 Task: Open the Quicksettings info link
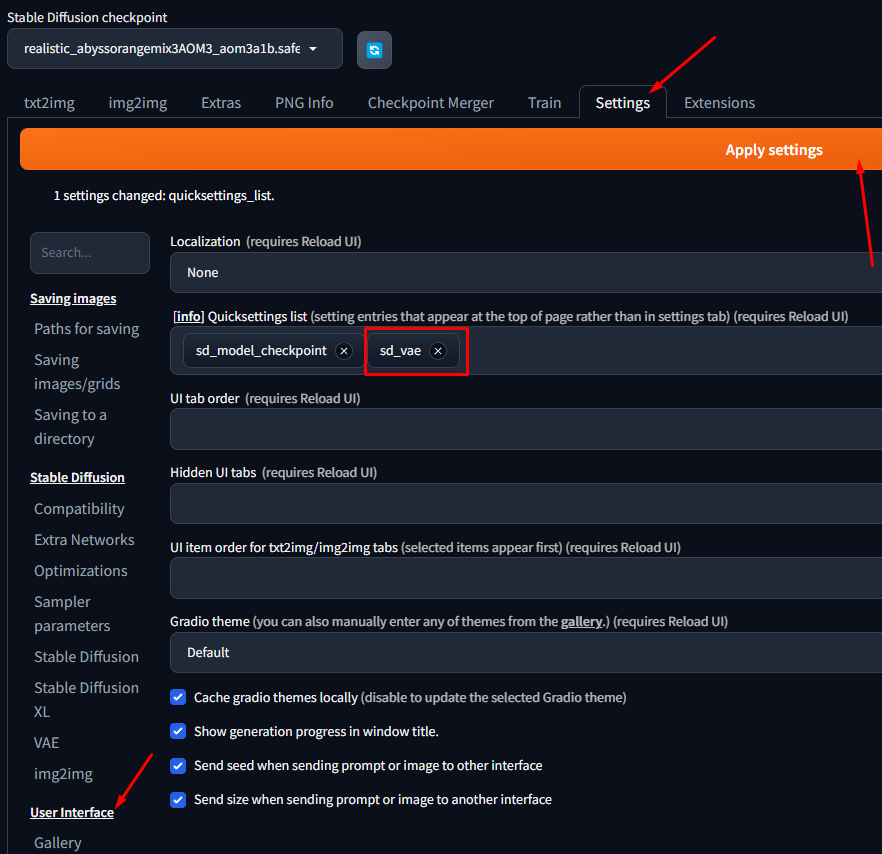point(187,316)
